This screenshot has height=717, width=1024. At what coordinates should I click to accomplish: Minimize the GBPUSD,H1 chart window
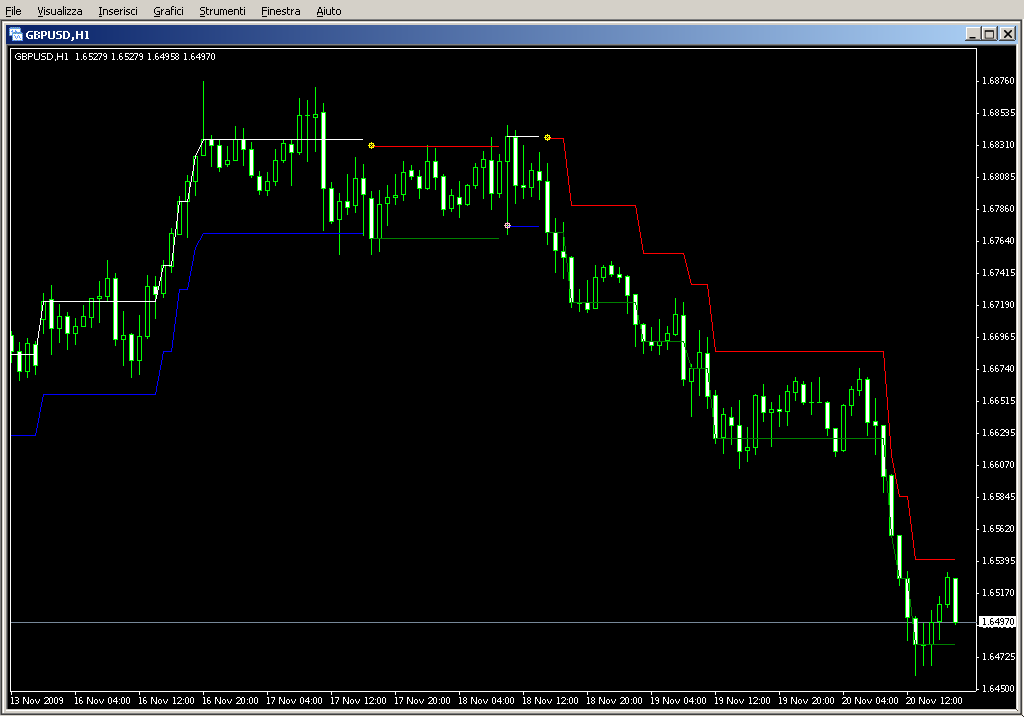coord(972,34)
